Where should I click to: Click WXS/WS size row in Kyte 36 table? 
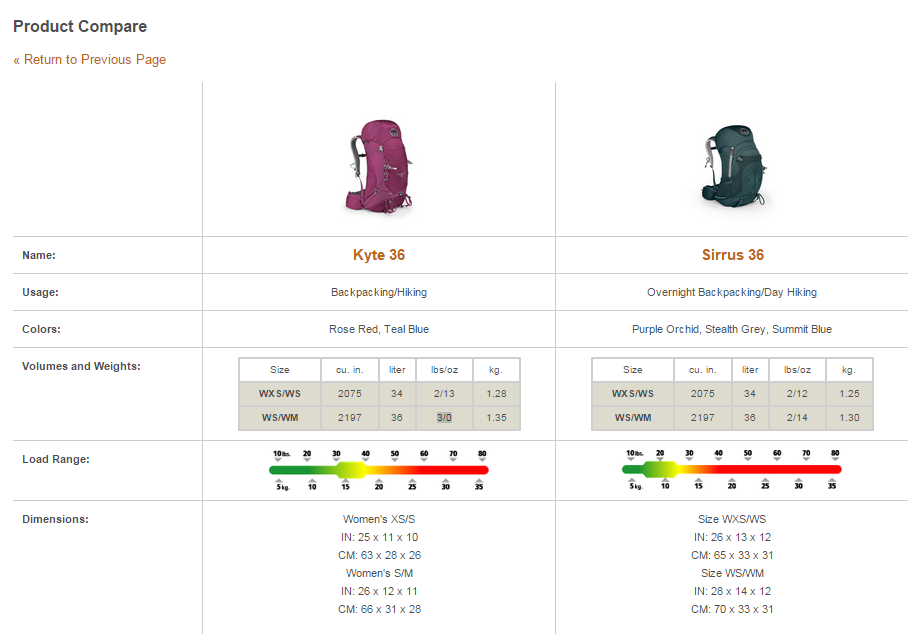(279, 394)
